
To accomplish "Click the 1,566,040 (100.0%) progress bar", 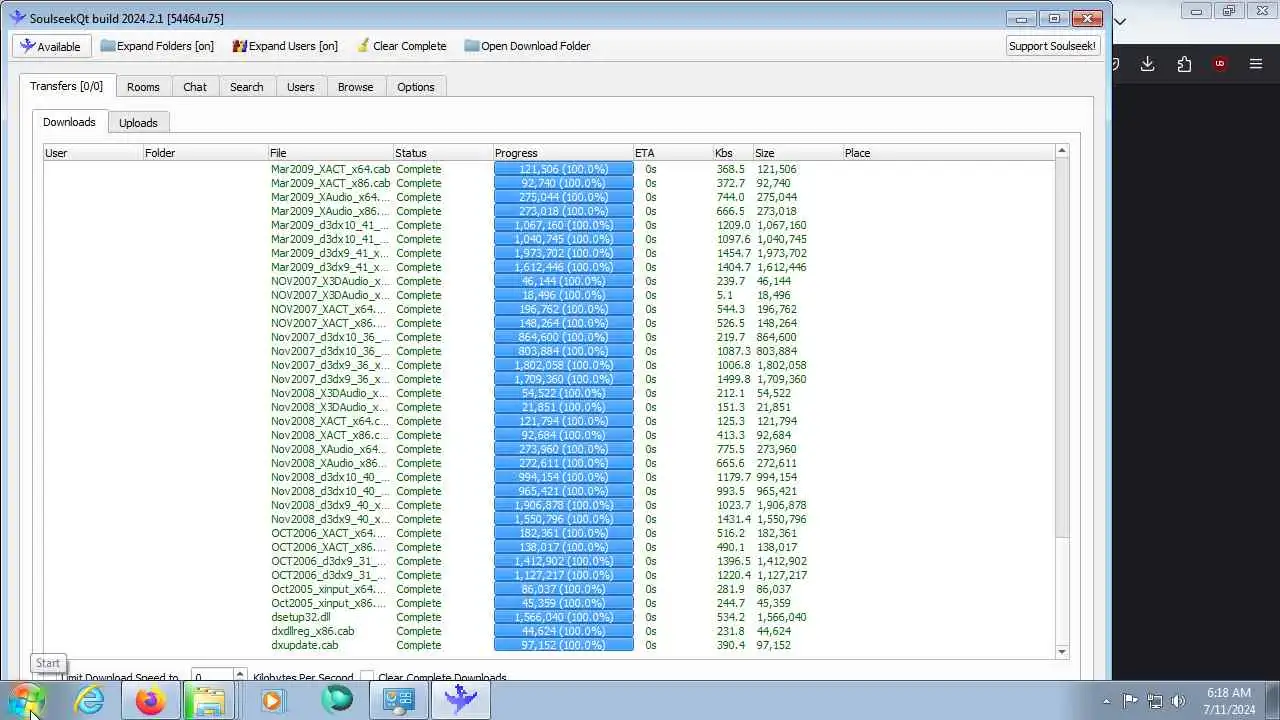I will point(563,617).
